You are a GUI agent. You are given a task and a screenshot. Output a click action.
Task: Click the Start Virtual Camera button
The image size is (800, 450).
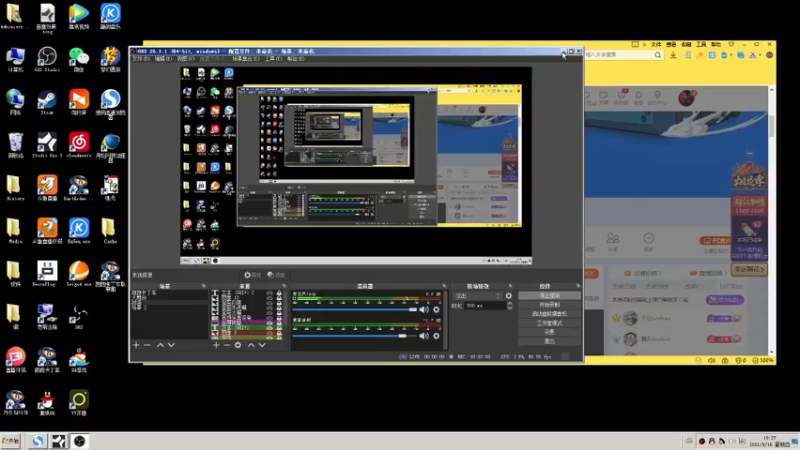pos(549,314)
